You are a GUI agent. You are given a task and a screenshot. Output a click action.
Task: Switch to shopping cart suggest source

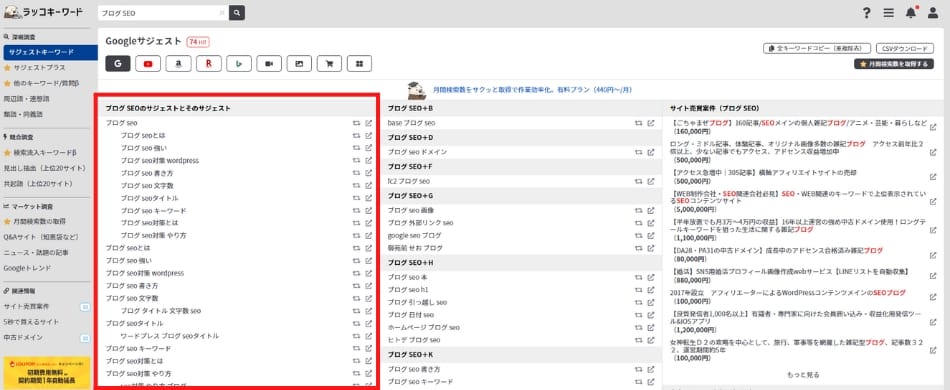[330, 64]
